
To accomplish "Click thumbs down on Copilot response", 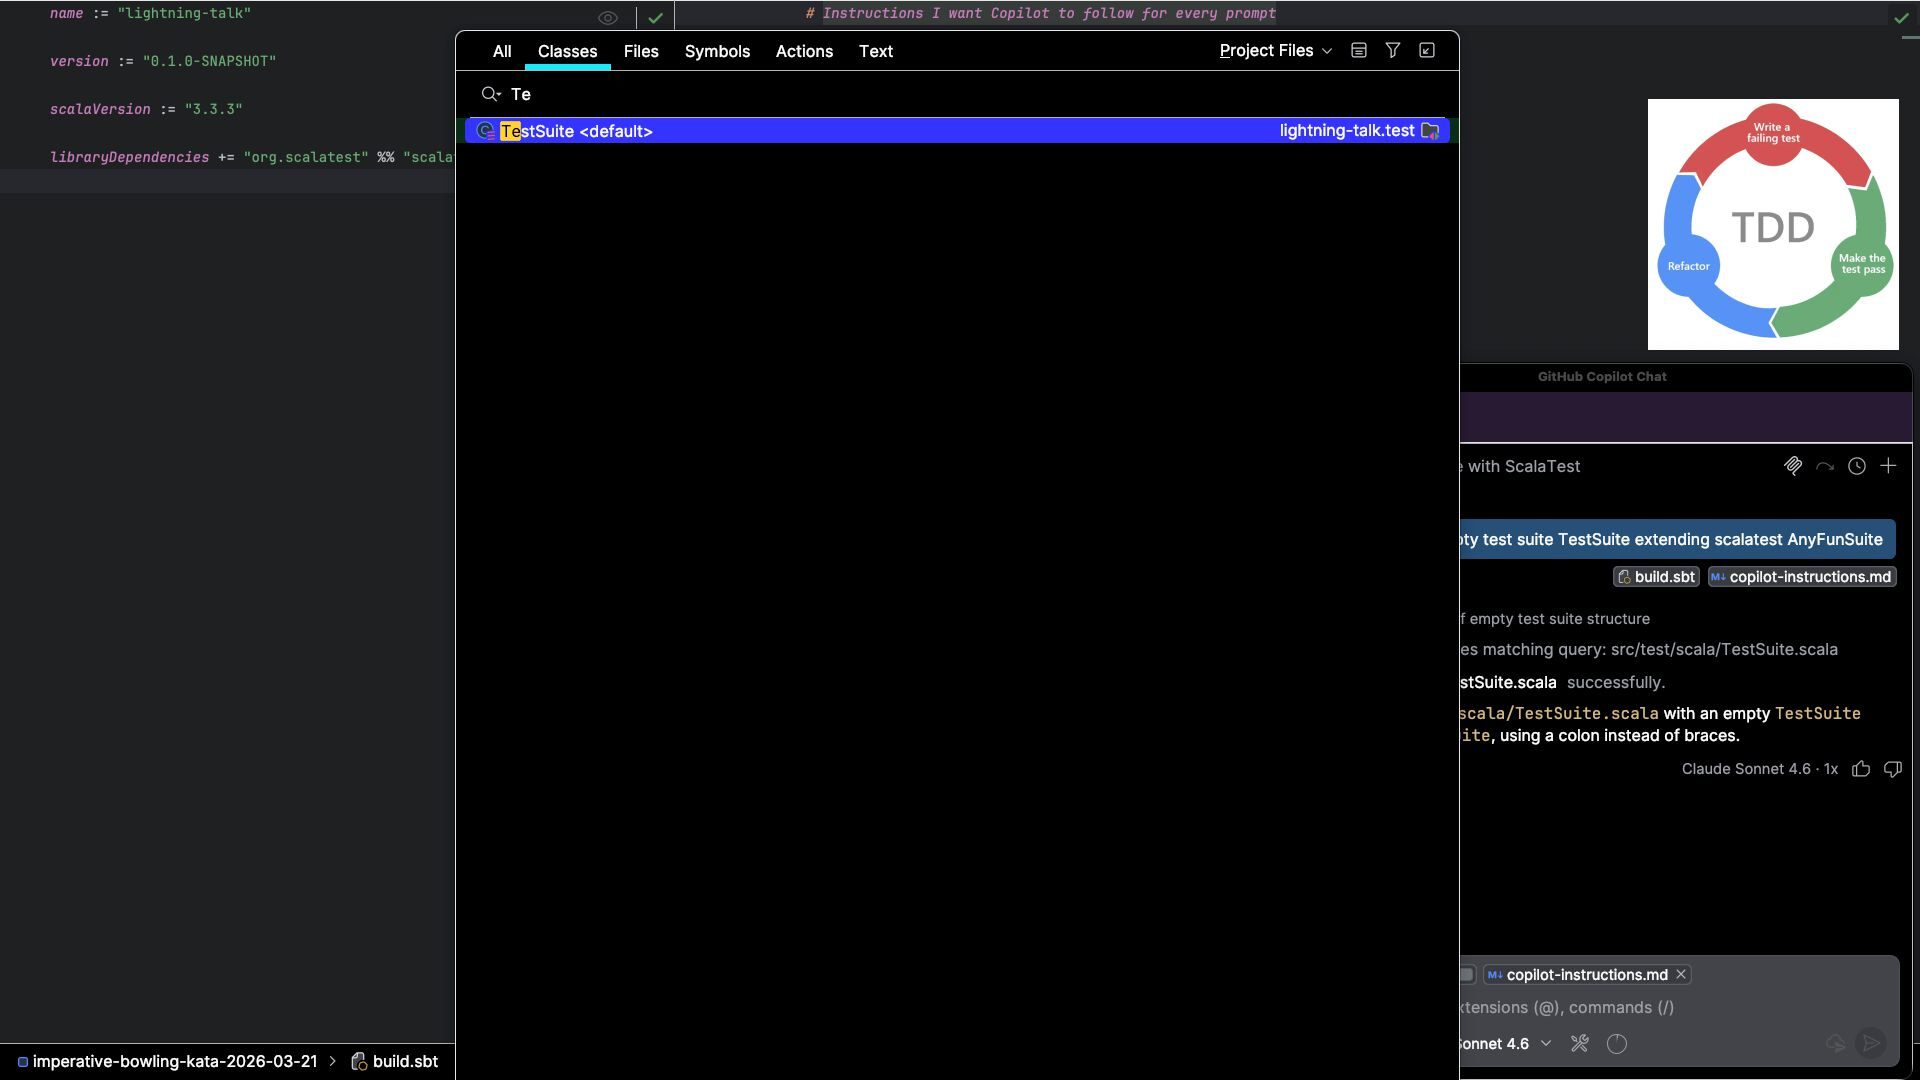I will (x=1892, y=769).
